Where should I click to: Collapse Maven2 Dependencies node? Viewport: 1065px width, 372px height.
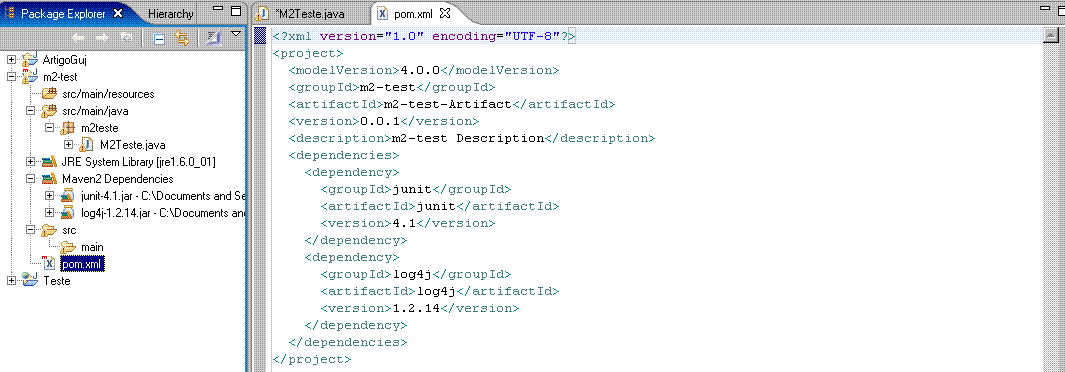pos(30,179)
